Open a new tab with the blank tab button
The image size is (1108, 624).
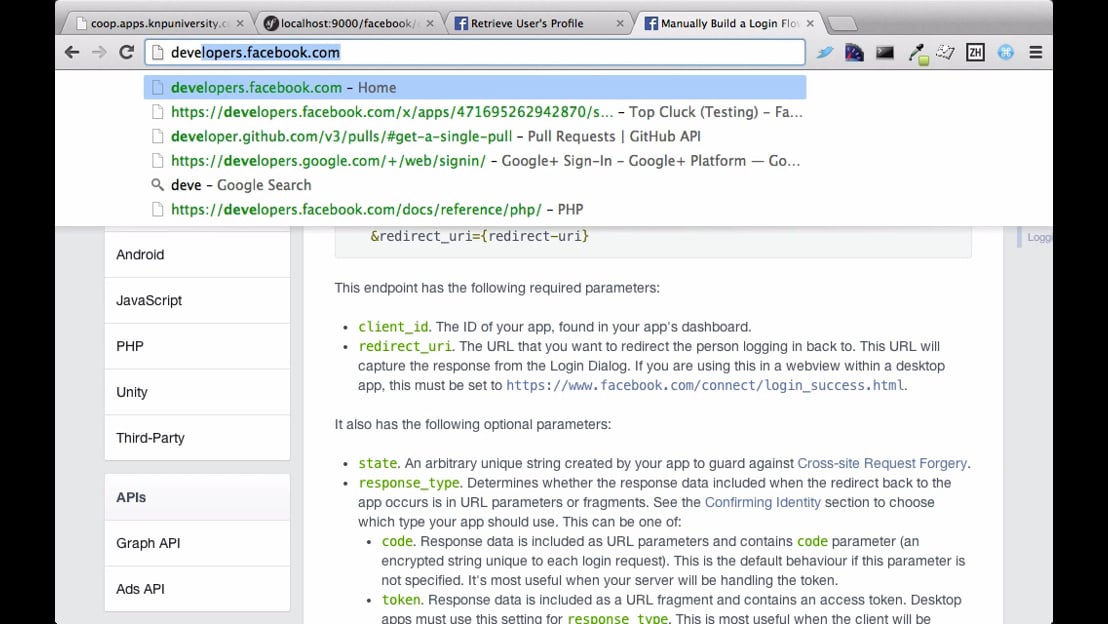point(842,24)
